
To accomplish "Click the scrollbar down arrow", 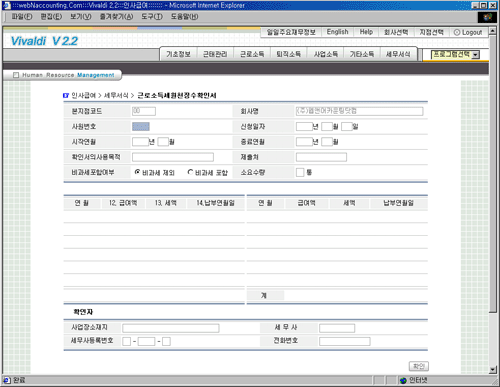I will (x=493, y=369).
